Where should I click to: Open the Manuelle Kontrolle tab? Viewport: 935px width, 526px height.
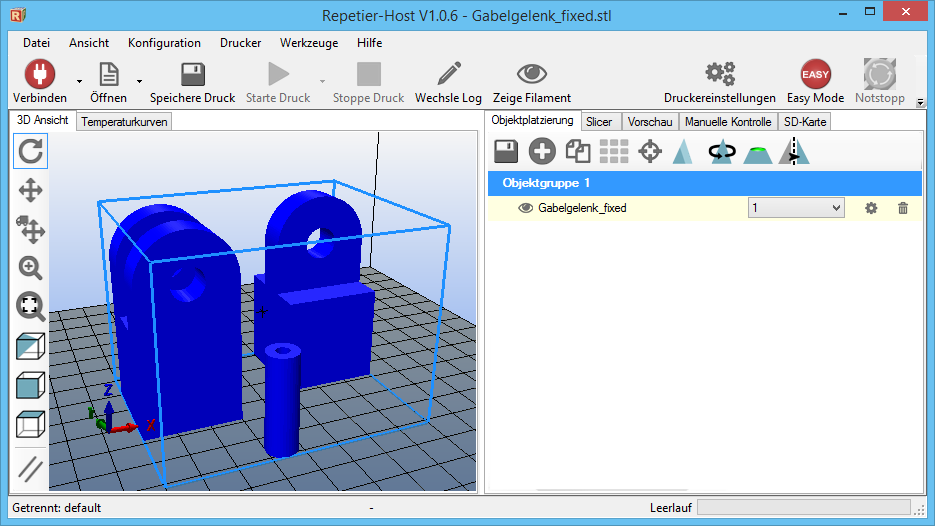tap(728, 122)
